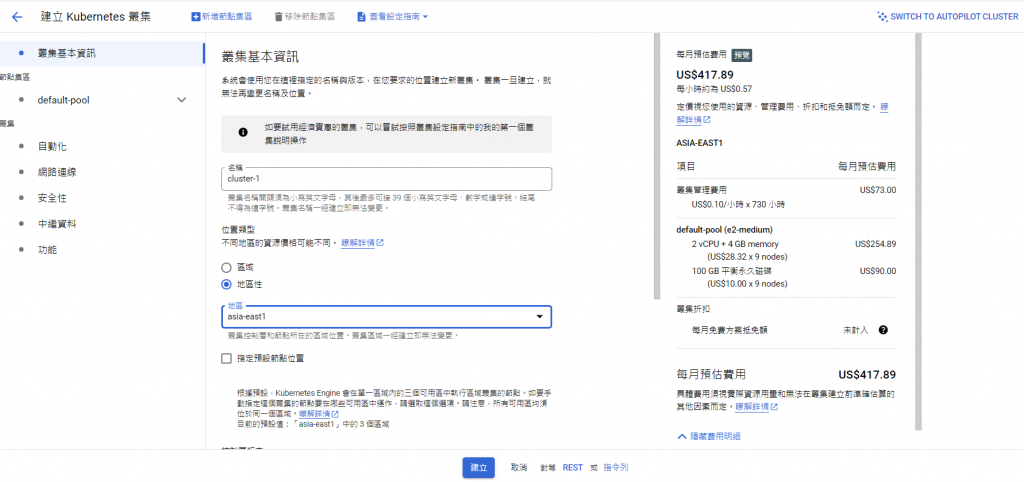
Task: Open 網路連線 section
Action: click(57, 172)
